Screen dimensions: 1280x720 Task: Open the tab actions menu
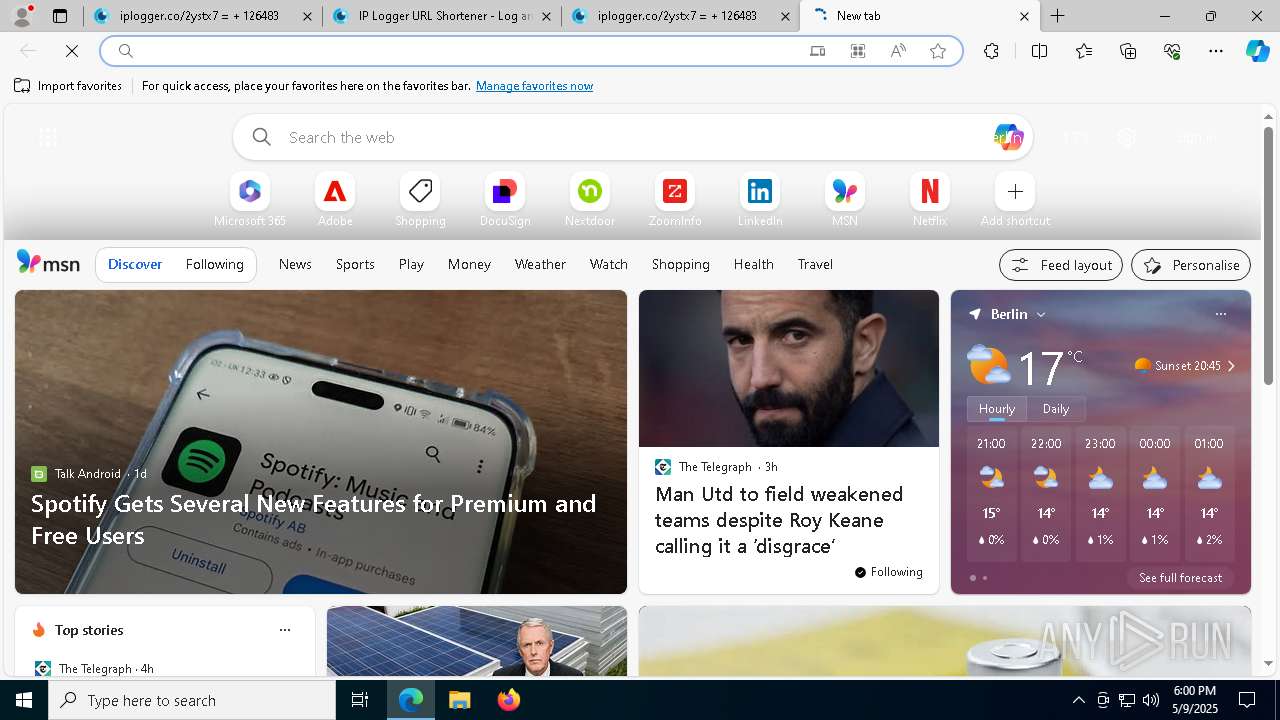60,16
